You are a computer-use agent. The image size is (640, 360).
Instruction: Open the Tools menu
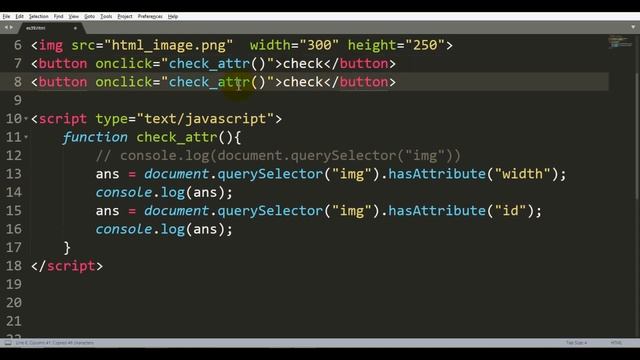point(106,16)
